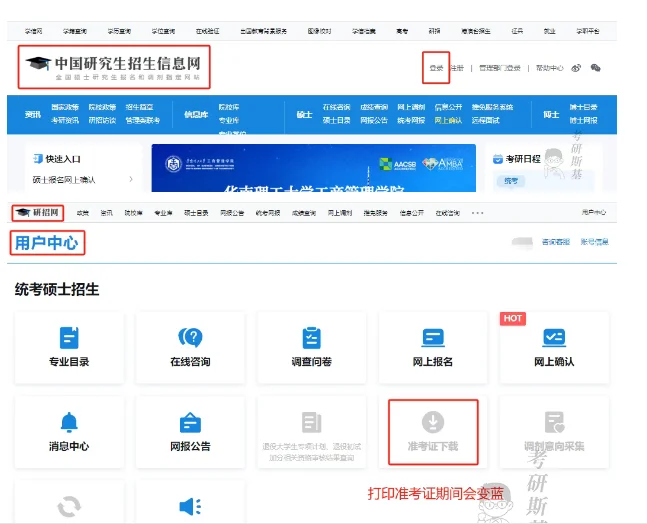Open the 网上确认 card marked HOT
This screenshot has height=524, width=647.
(554, 348)
